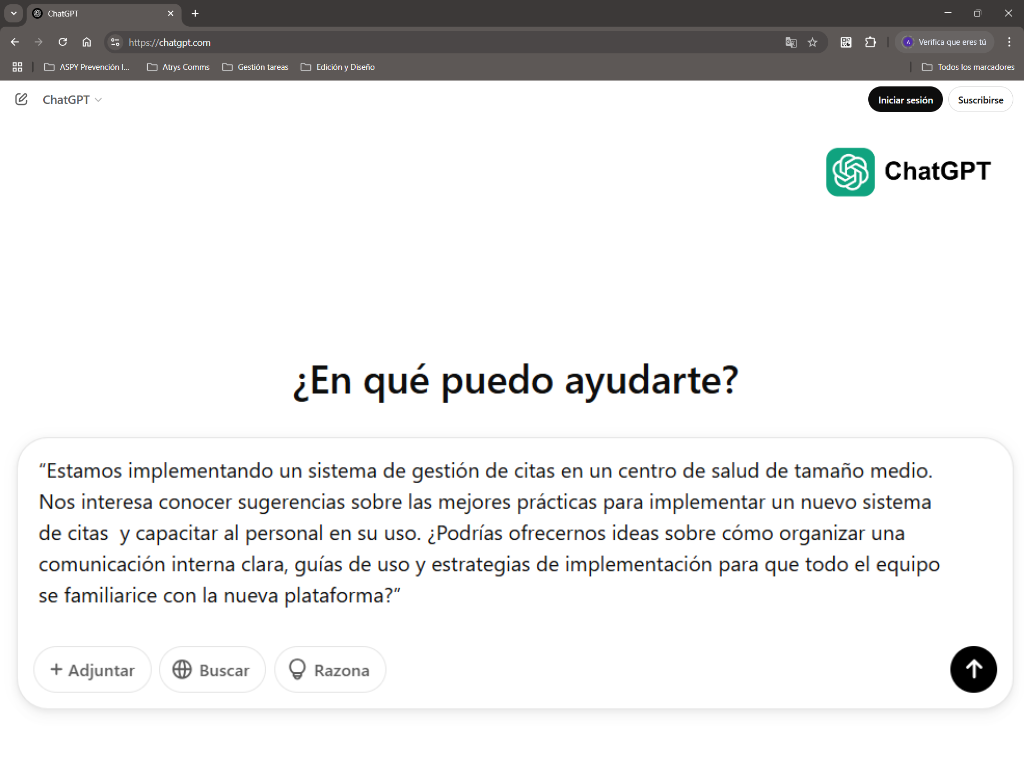The image size is (1024, 768).
Task: Open the apps grid icon in bookmarks bar
Action: (18, 67)
